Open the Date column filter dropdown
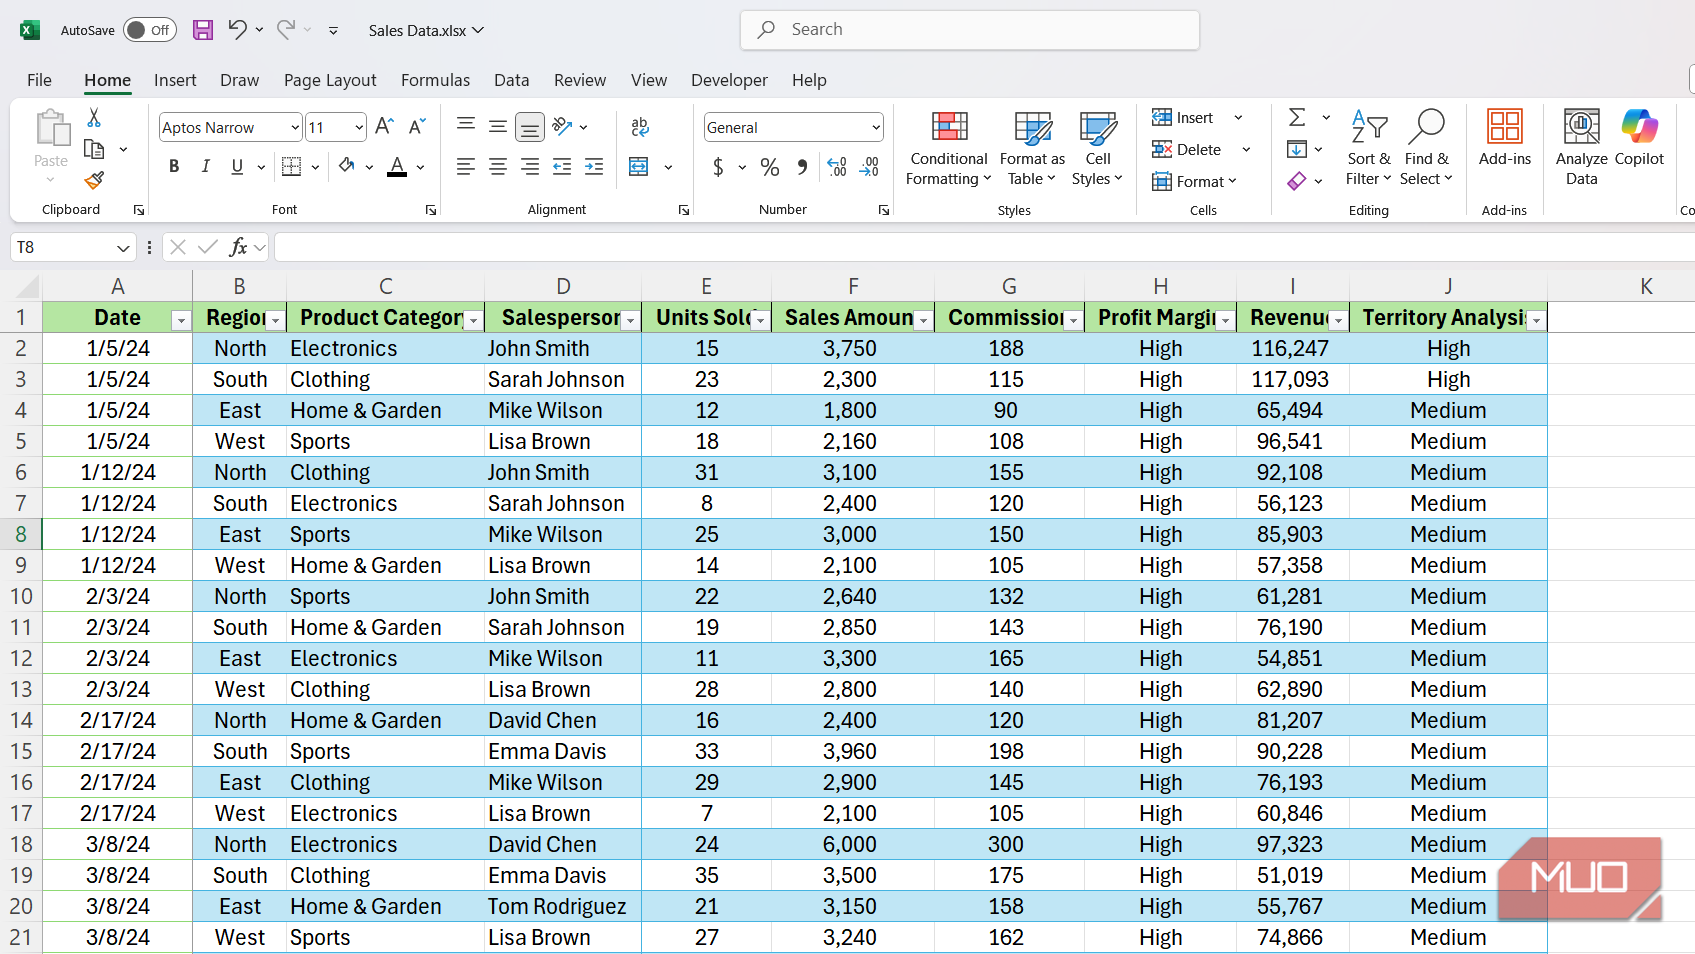Image resolution: width=1695 pixels, height=954 pixels. click(x=181, y=321)
